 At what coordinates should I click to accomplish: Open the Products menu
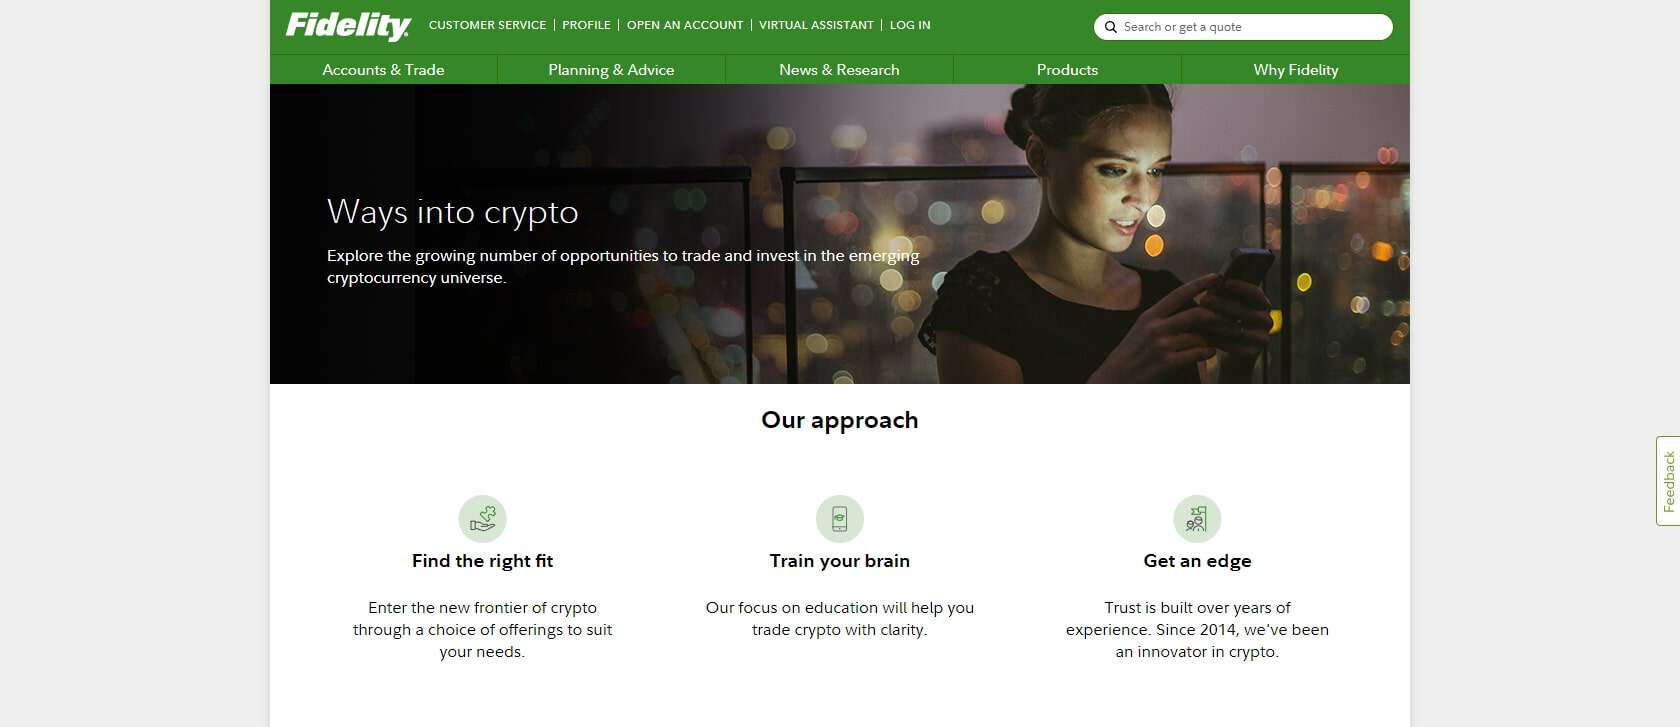1067,70
